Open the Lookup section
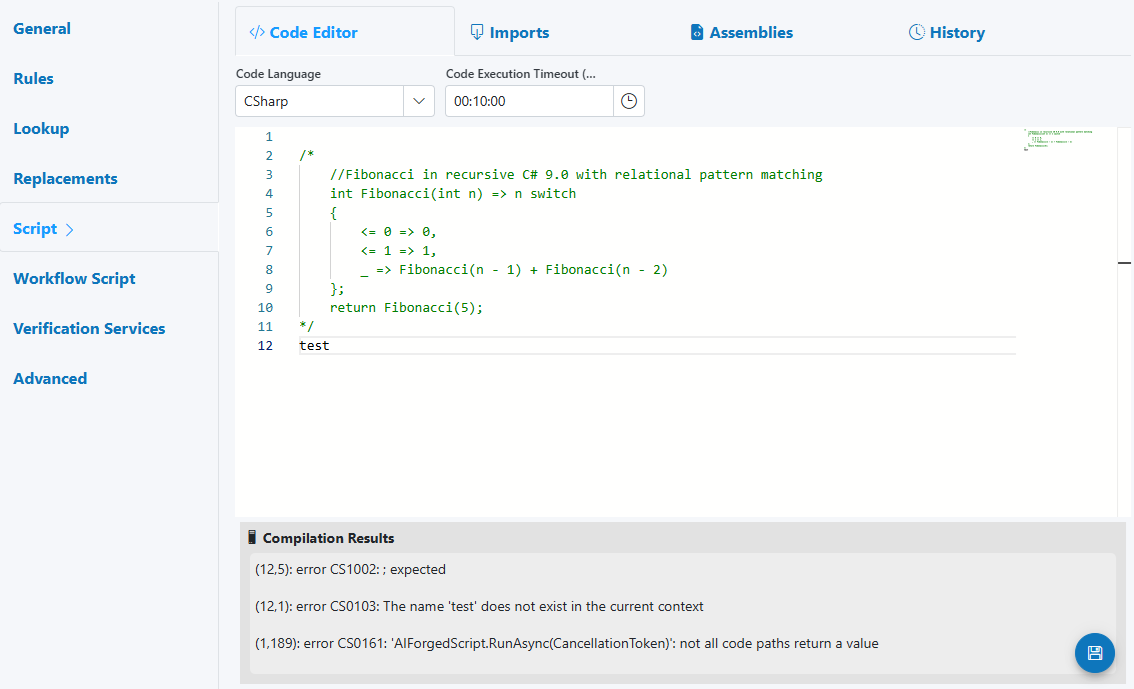This screenshot has width=1134, height=689. click(x=41, y=129)
